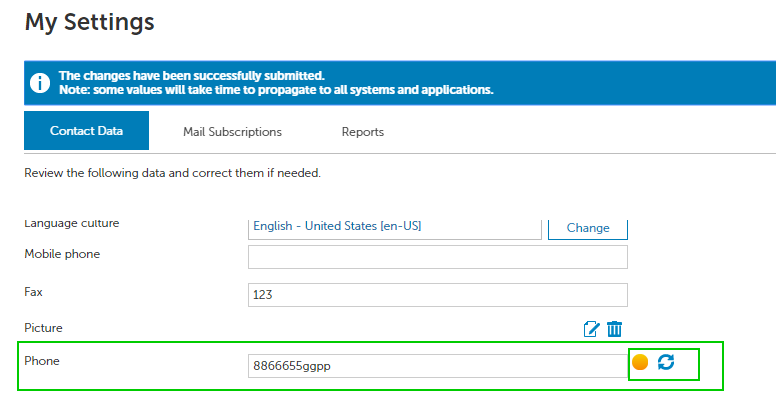Click into the Fax field containing 123
Screen dimensions: 776x417
[x=438, y=295]
